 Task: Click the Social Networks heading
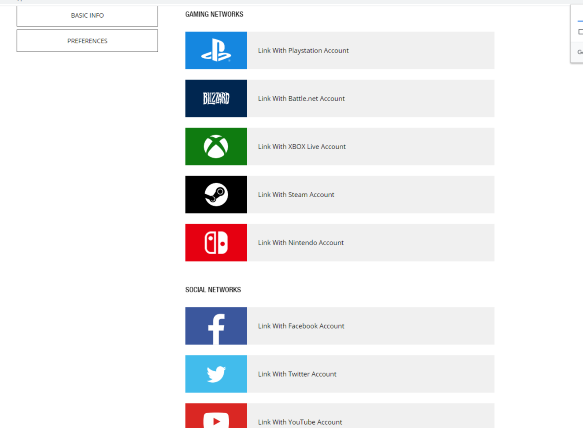(x=213, y=290)
